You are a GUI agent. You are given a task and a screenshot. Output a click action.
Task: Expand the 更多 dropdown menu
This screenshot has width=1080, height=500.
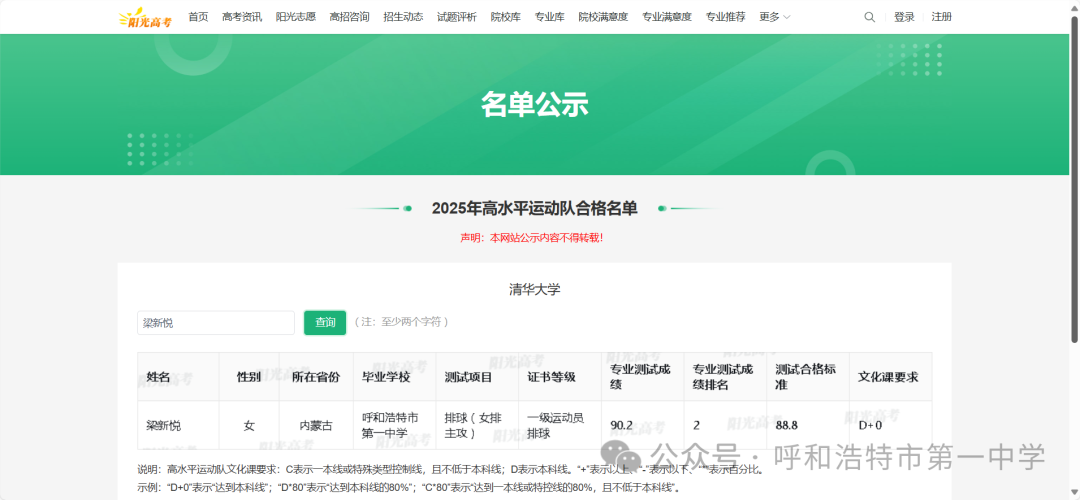775,17
